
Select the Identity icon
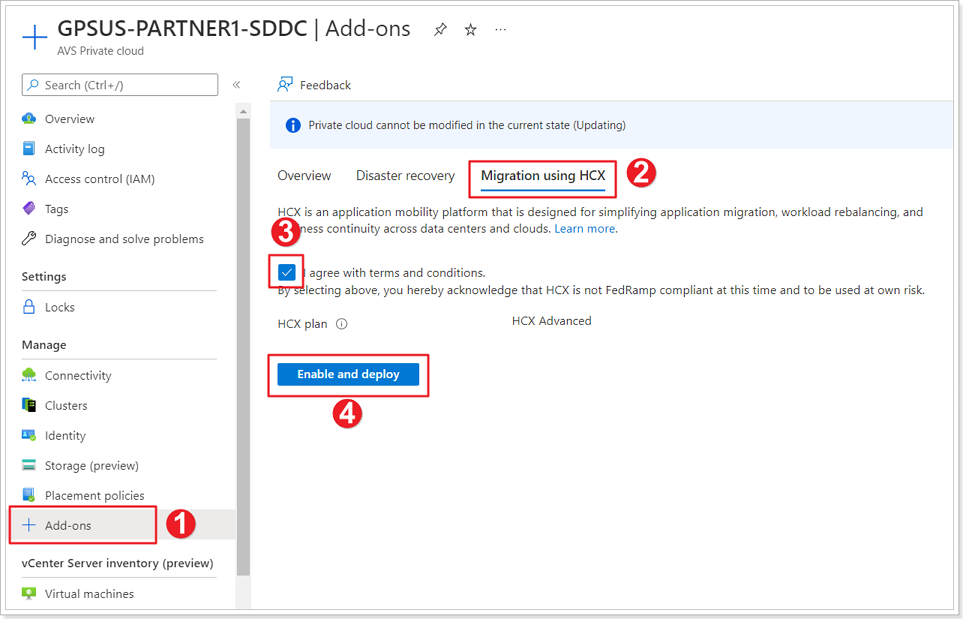tap(30, 435)
